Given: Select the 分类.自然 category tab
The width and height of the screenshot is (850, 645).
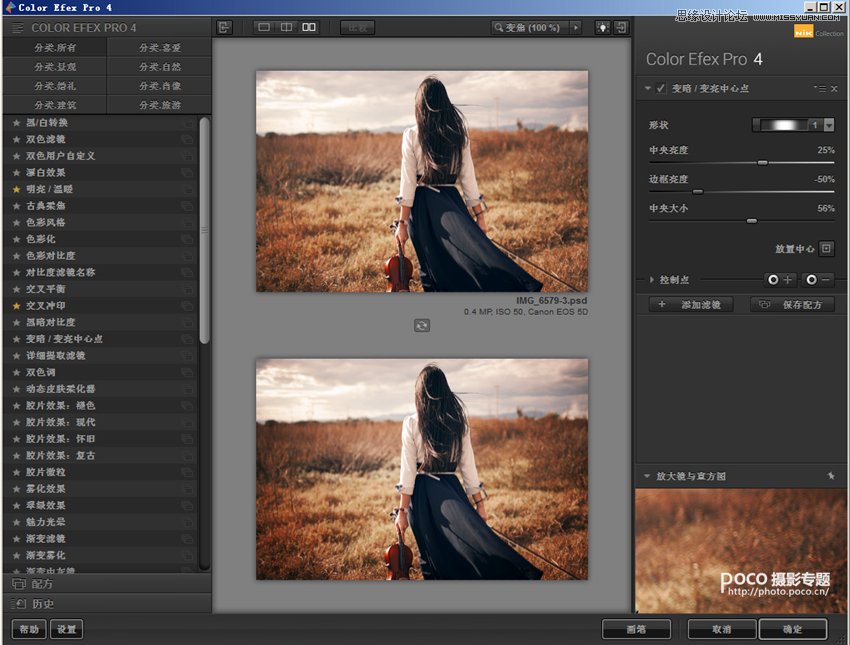Looking at the screenshot, I should [x=160, y=66].
